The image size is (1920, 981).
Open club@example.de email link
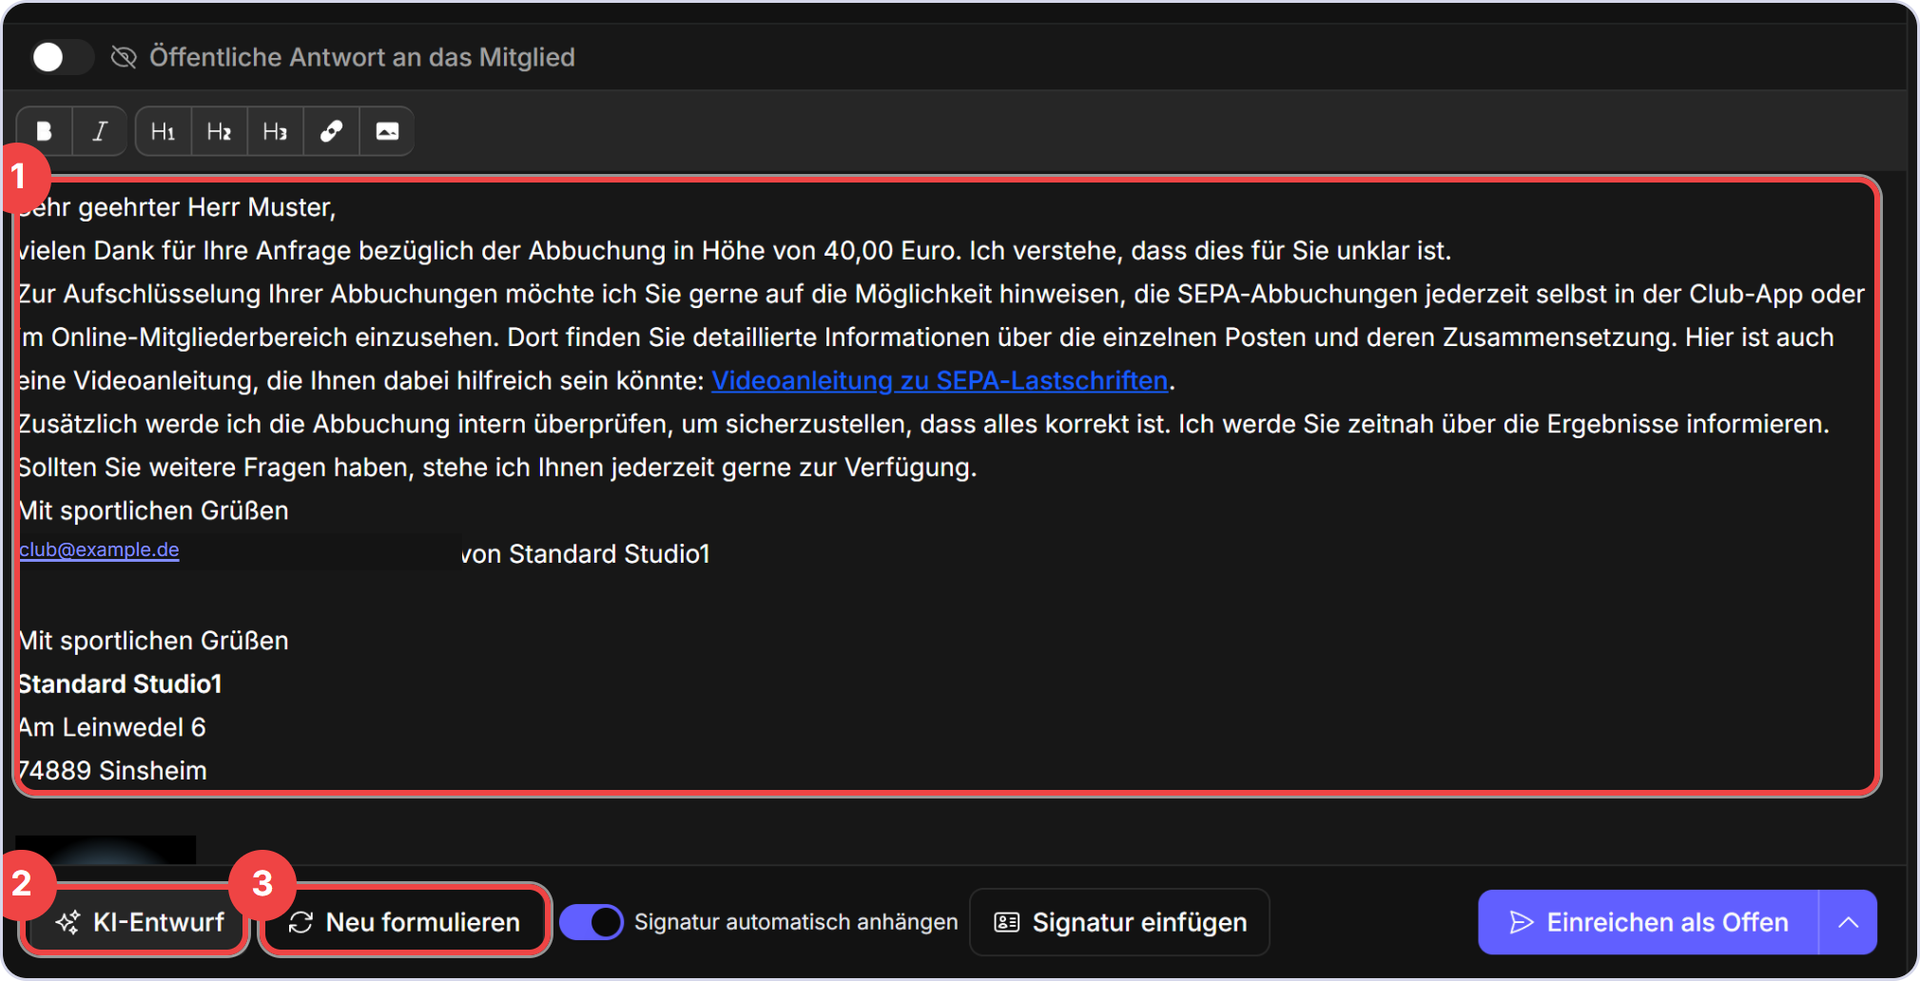[x=99, y=550]
